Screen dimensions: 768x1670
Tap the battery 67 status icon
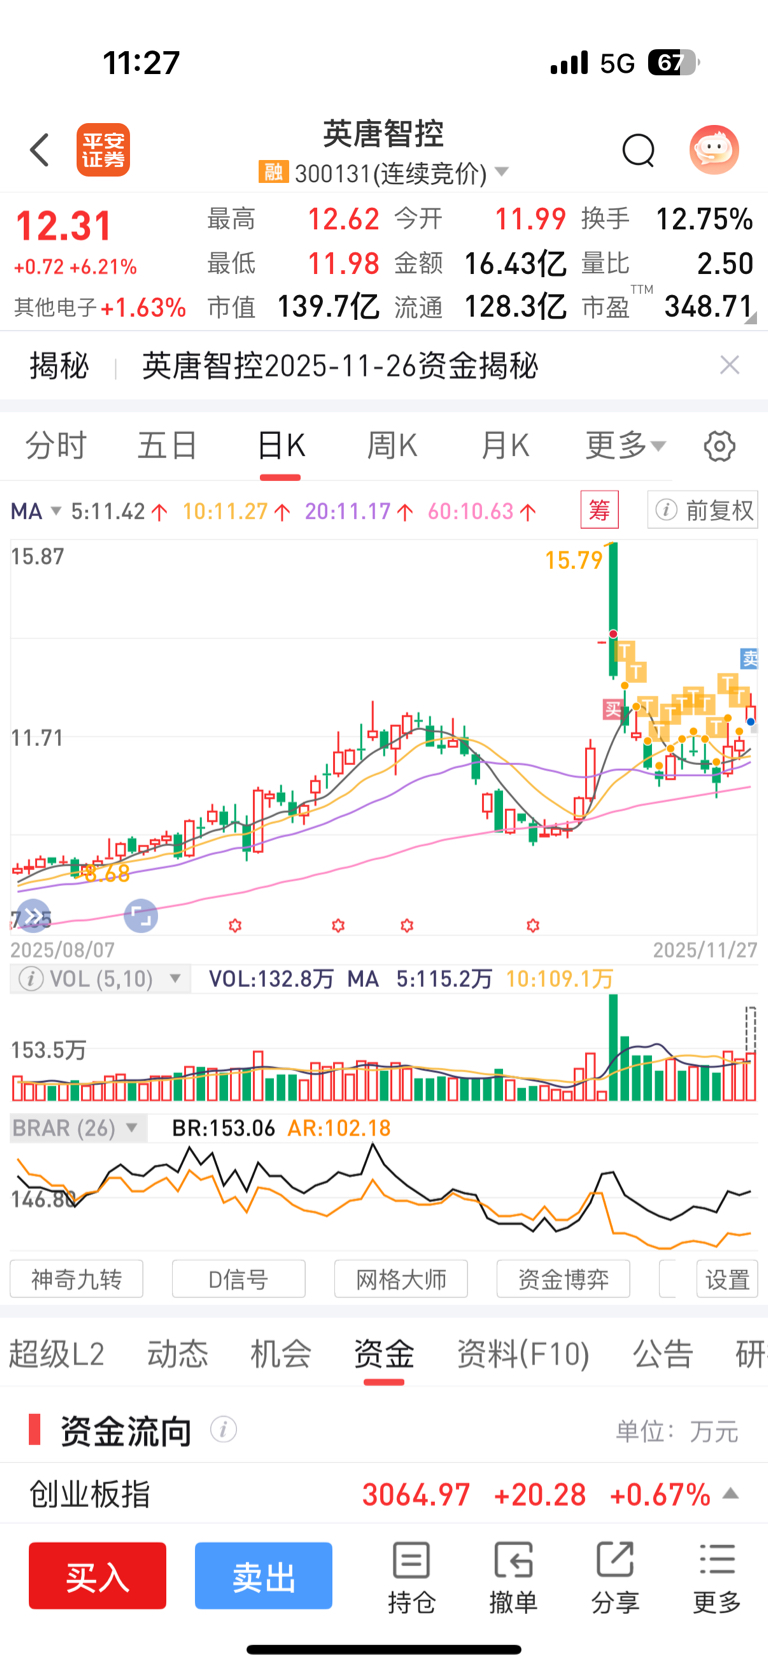click(674, 63)
